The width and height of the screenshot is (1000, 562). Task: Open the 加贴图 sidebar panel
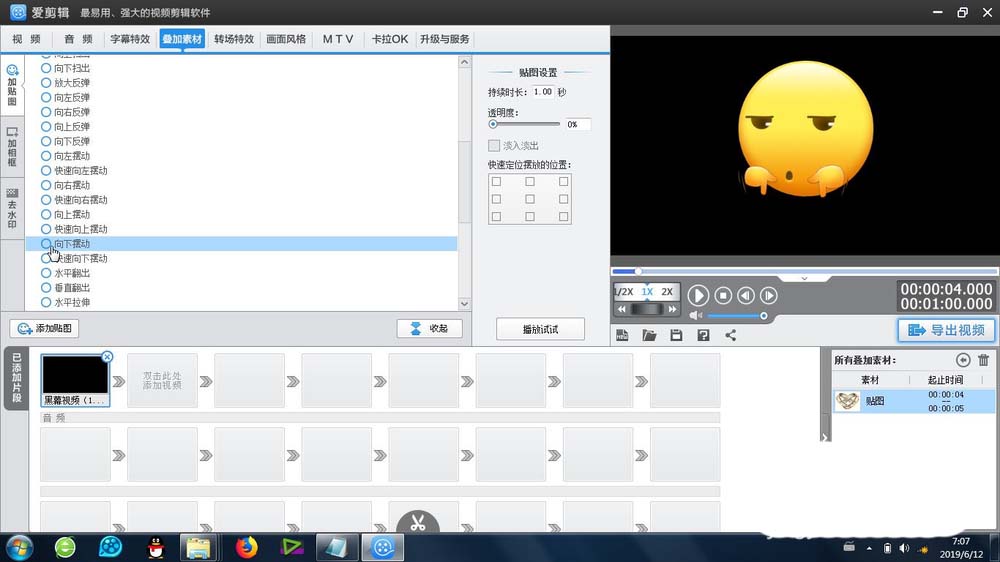pyautogui.click(x=12, y=85)
